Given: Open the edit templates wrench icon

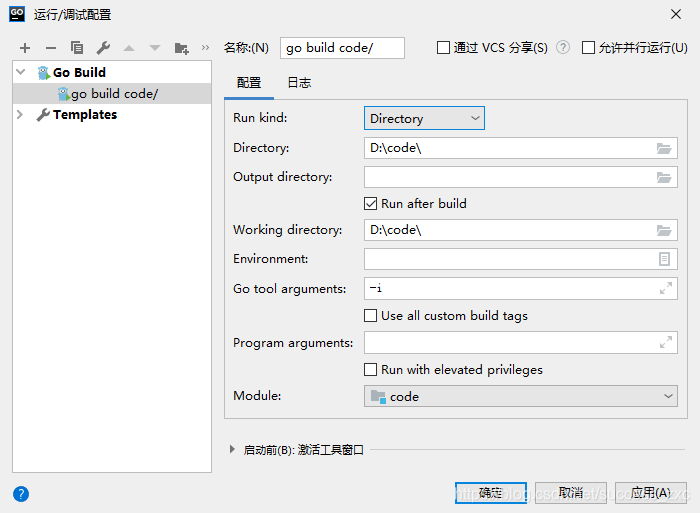Looking at the screenshot, I should (x=103, y=47).
